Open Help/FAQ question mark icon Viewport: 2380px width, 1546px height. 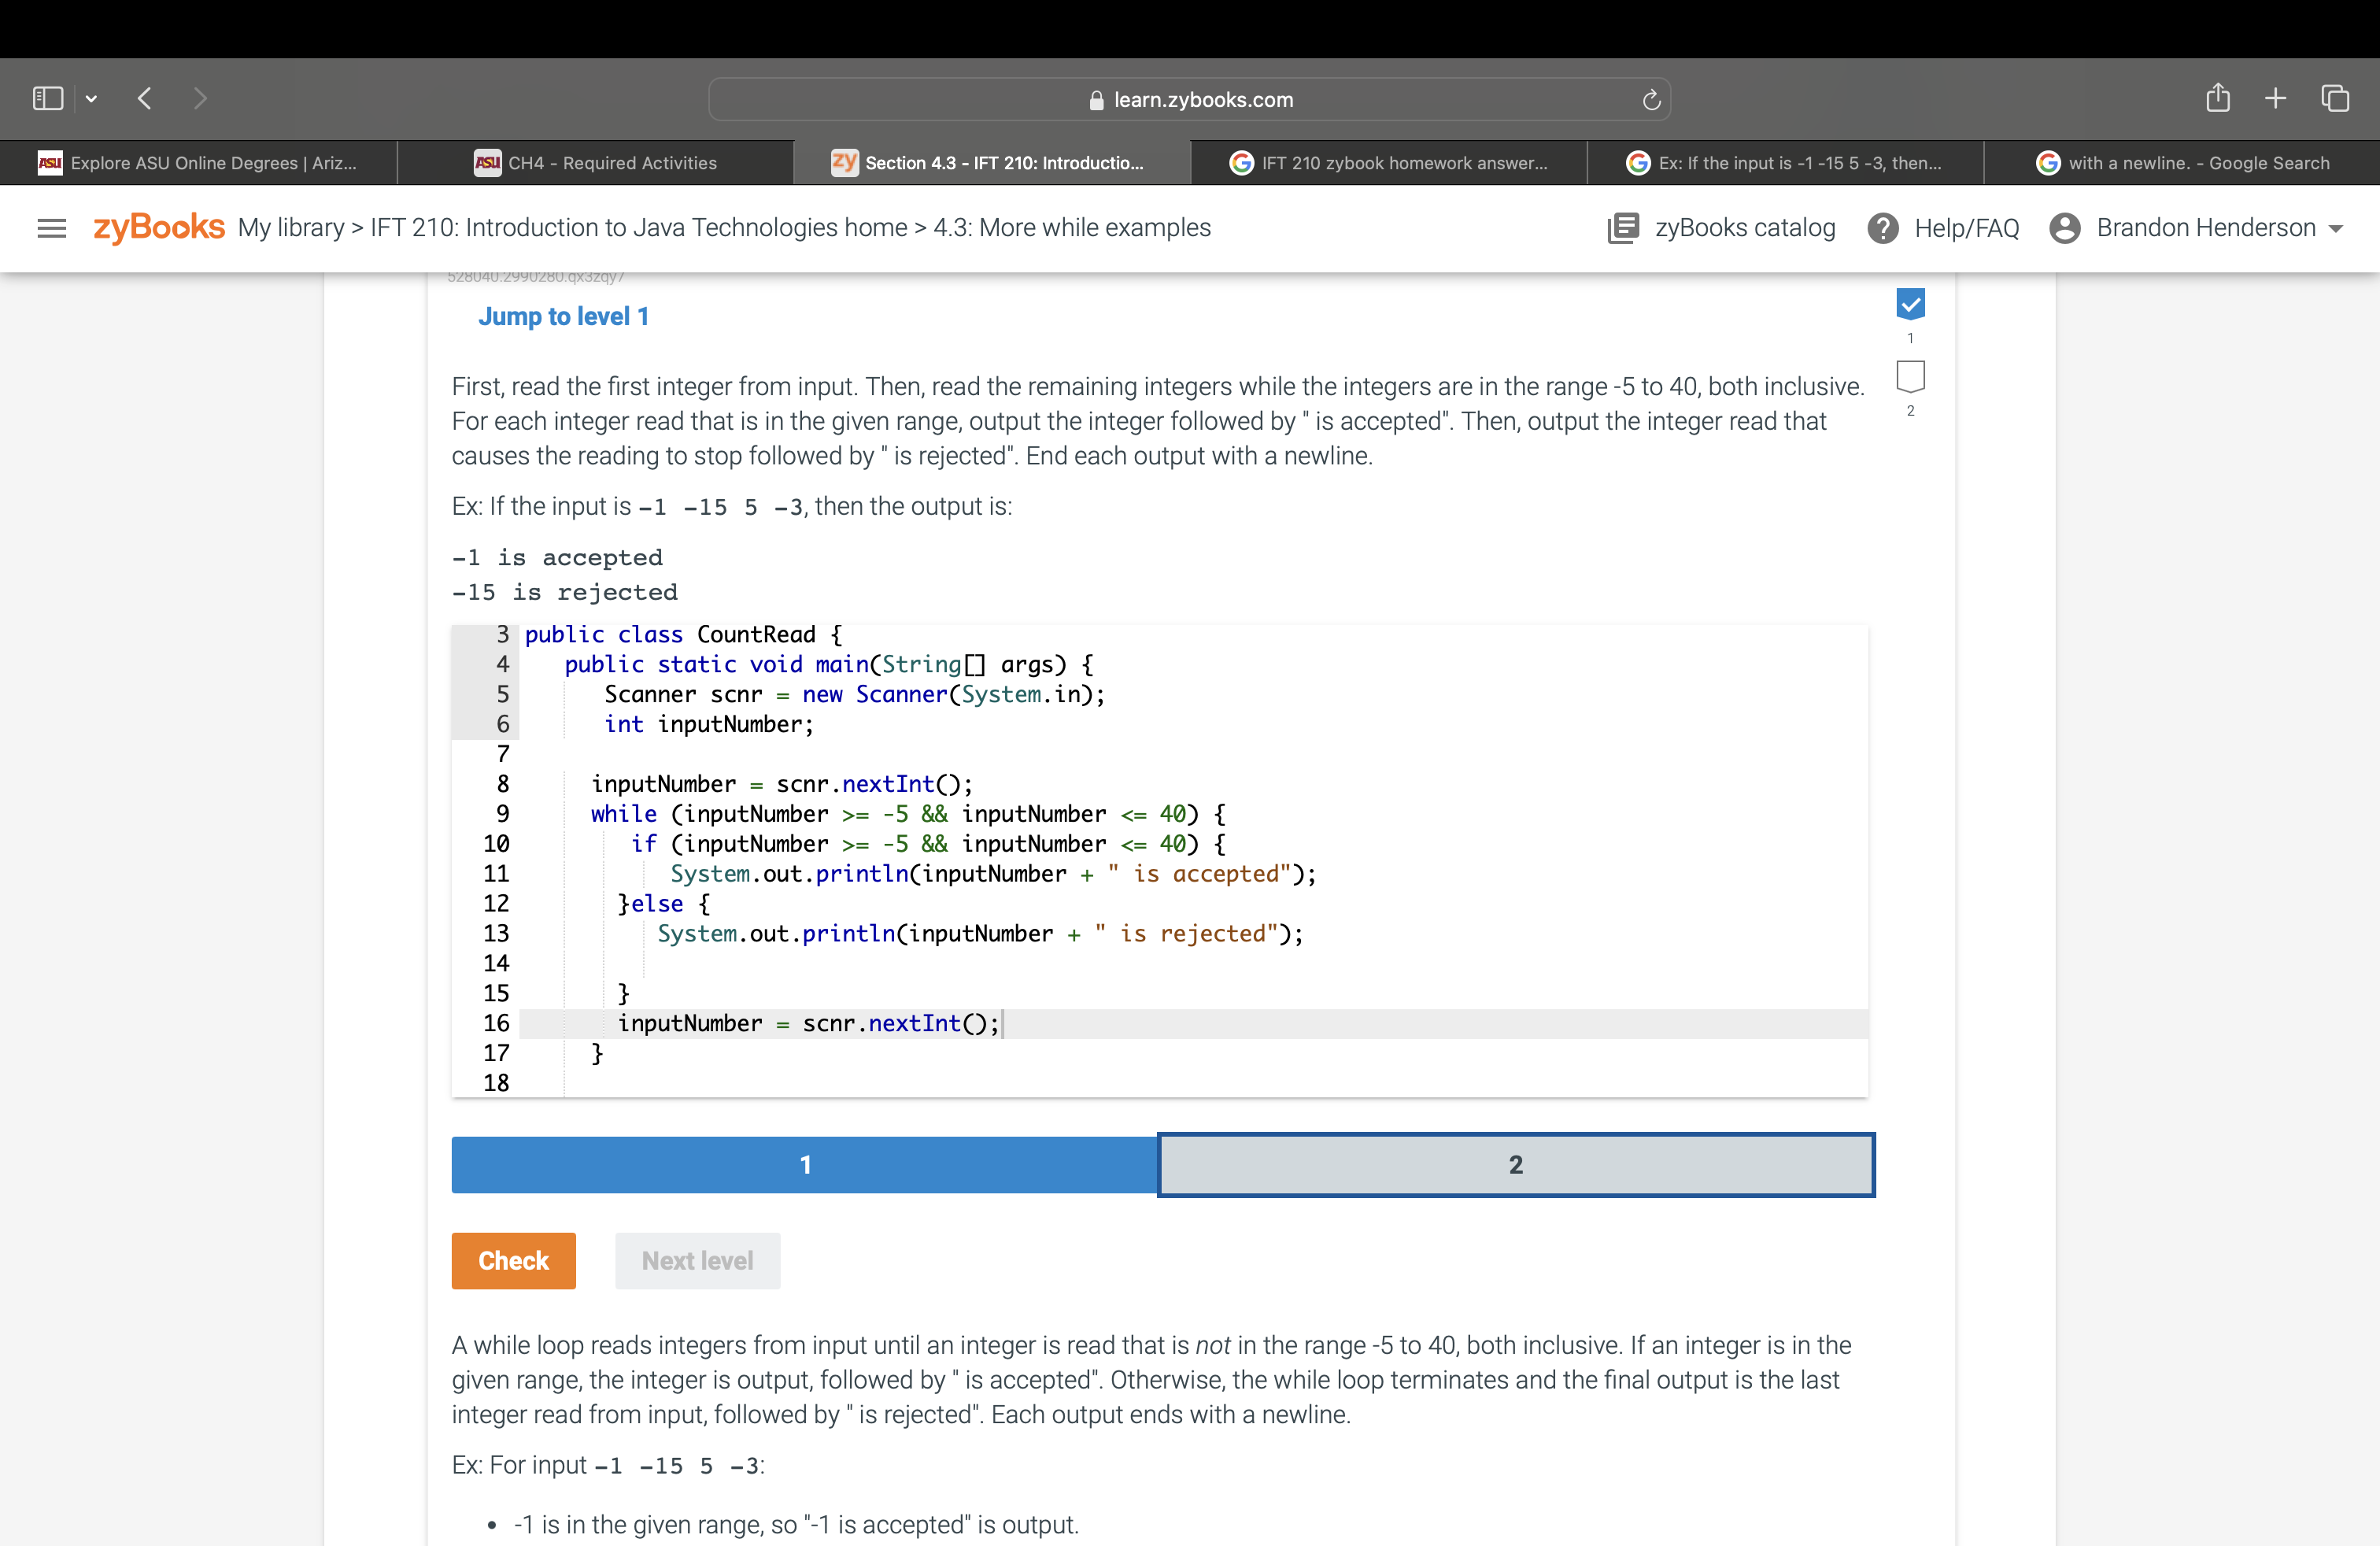pos(1882,228)
